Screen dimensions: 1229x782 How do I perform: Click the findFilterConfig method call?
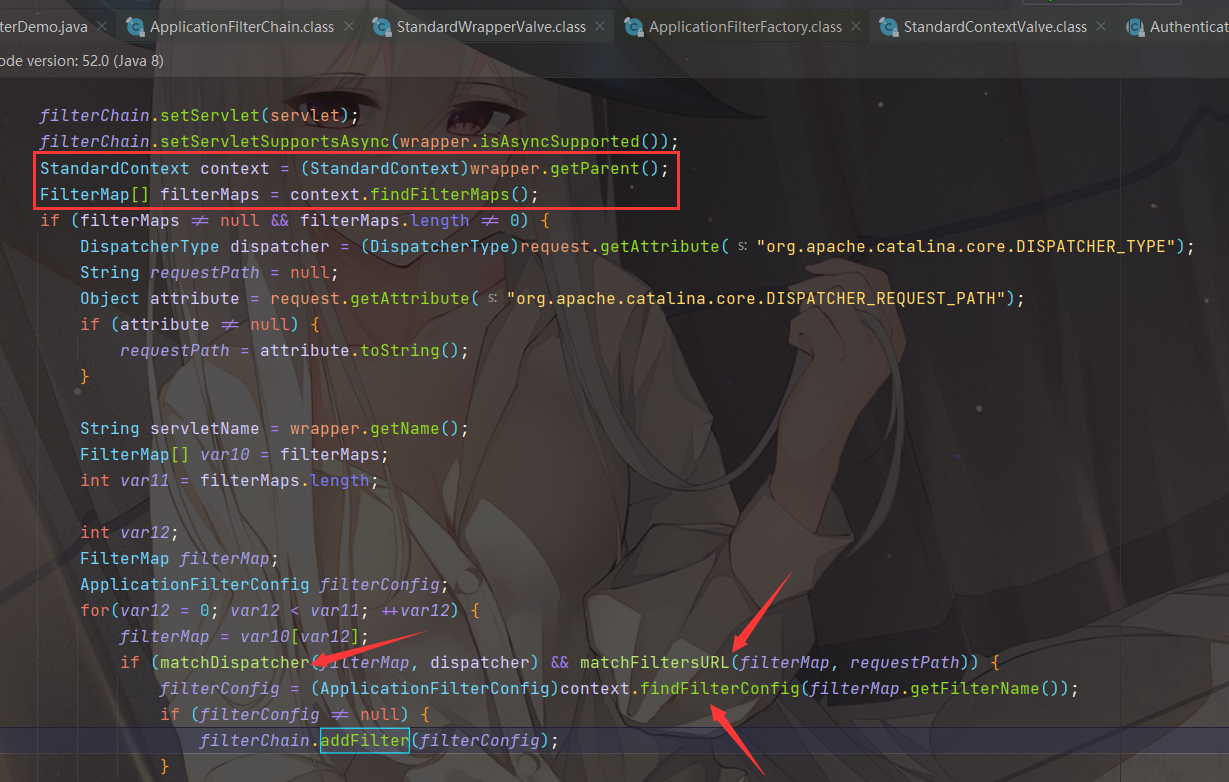[x=720, y=688]
